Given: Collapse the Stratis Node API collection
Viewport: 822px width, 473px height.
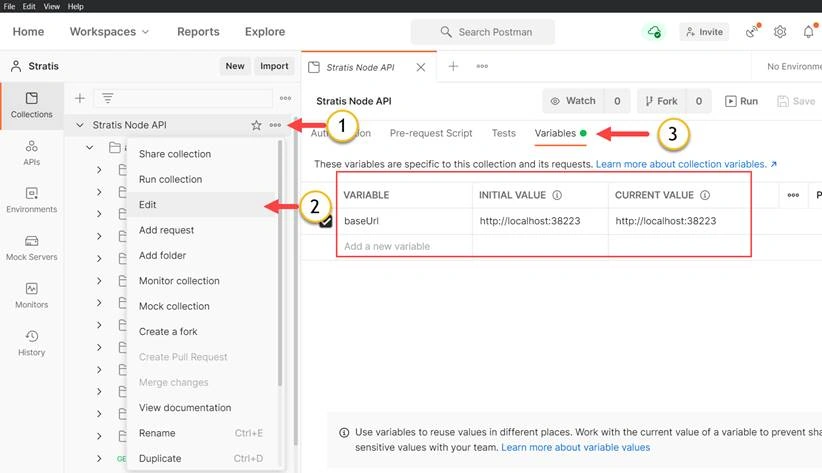Looking at the screenshot, I should point(80,125).
